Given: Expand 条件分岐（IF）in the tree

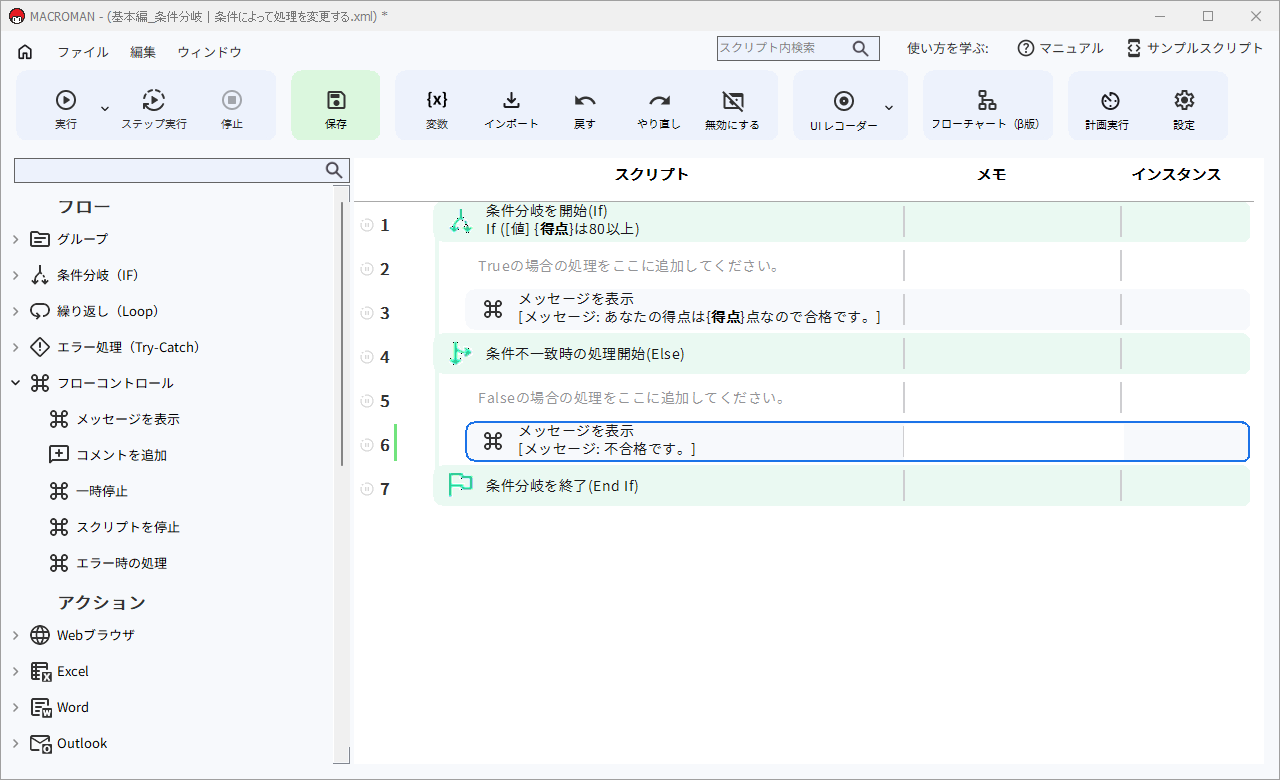Looking at the screenshot, I should coord(16,275).
